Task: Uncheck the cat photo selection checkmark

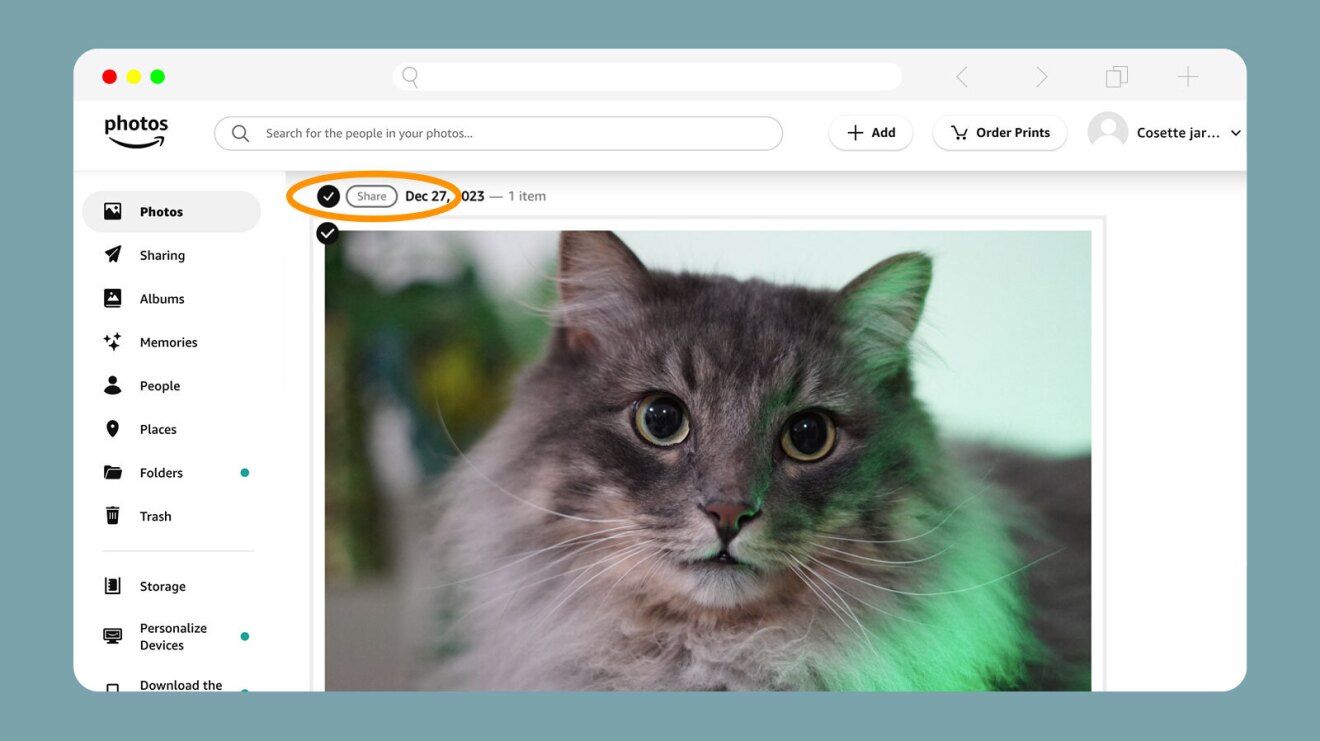Action: pyautogui.click(x=327, y=233)
